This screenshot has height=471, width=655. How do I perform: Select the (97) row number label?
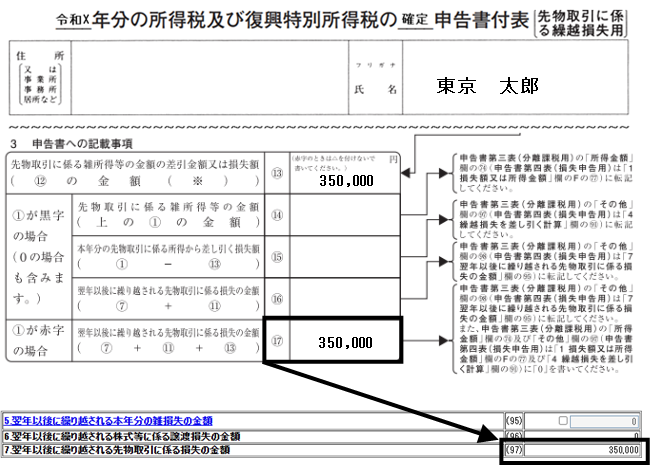click(x=514, y=450)
